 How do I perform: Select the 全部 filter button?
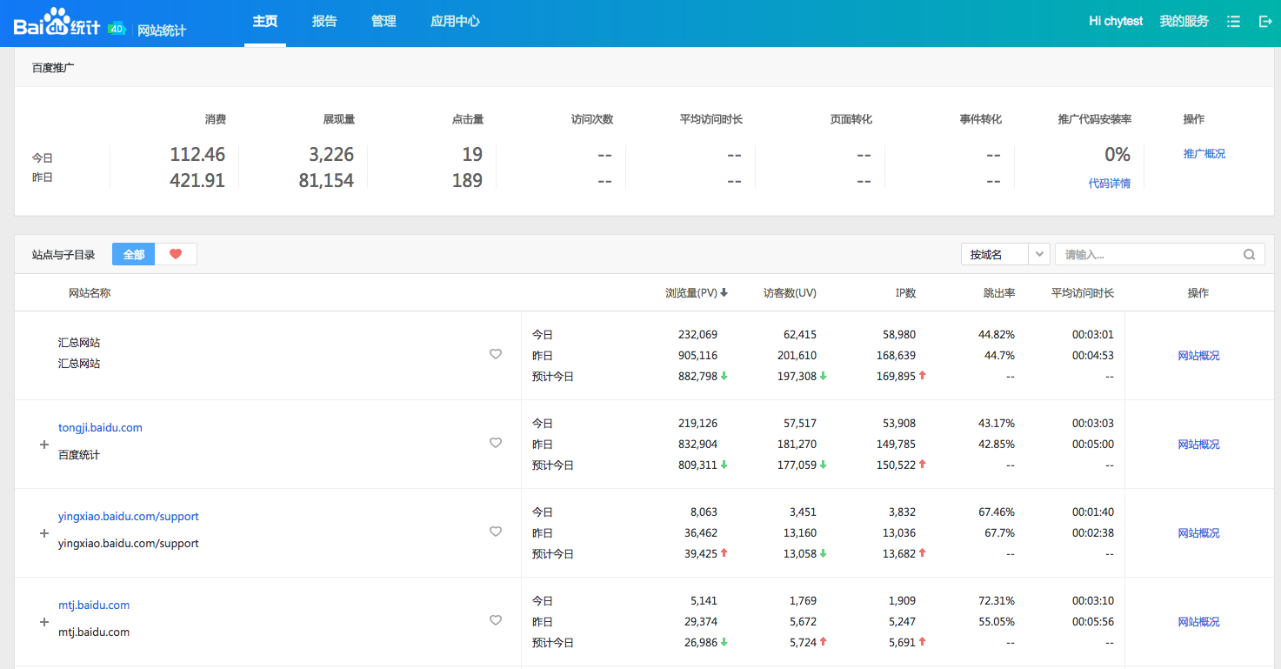(x=134, y=255)
